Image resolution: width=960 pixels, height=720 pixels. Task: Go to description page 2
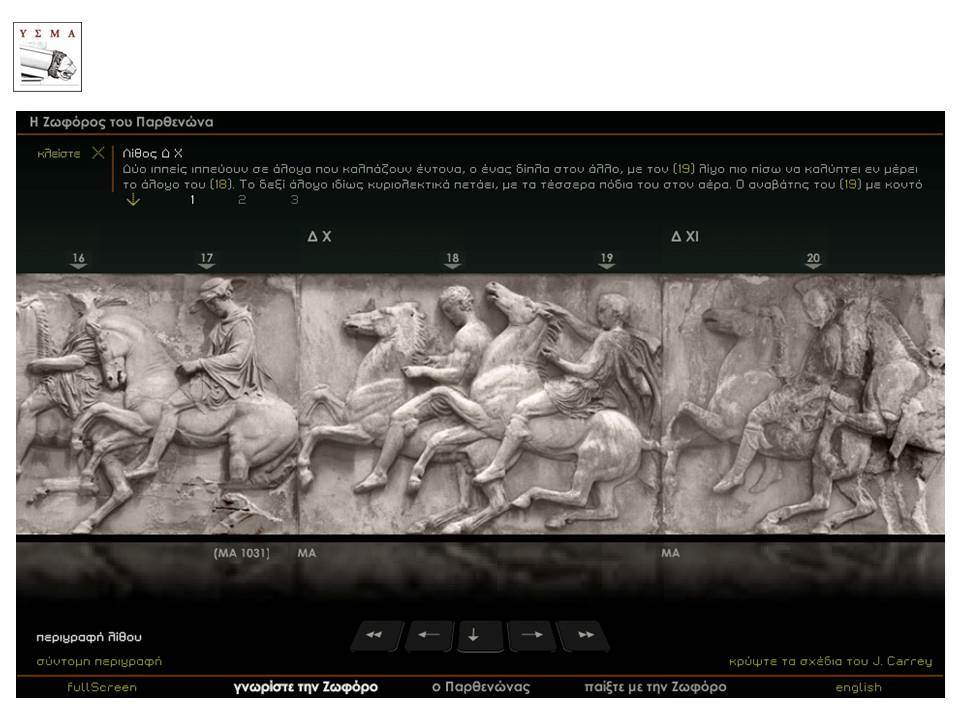coord(242,200)
